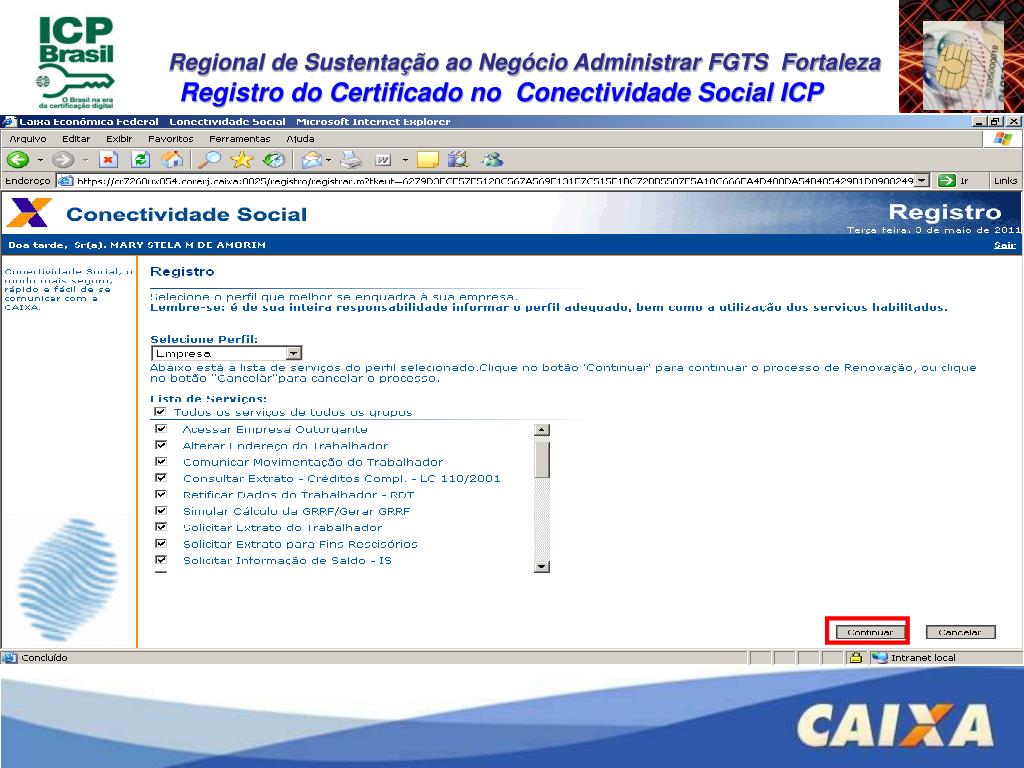Viewport: 1024px width, 768px height.
Task: Click the 'Concluído' status bar text
Action: click(x=44, y=658)
